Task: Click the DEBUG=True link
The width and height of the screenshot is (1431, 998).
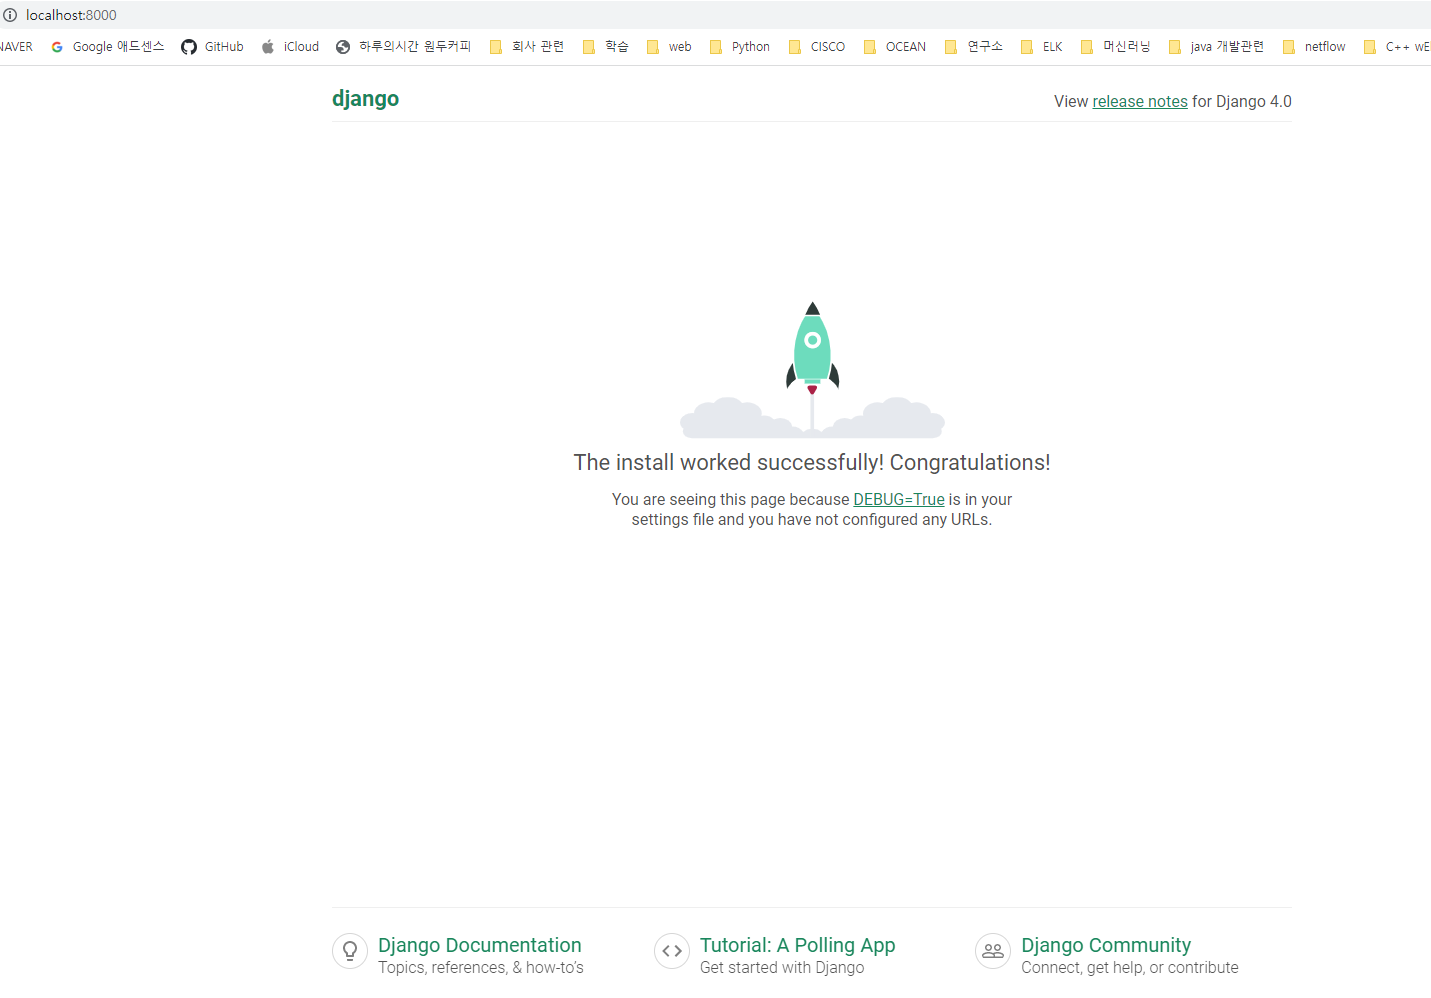Action: click(x=898, y=499)
